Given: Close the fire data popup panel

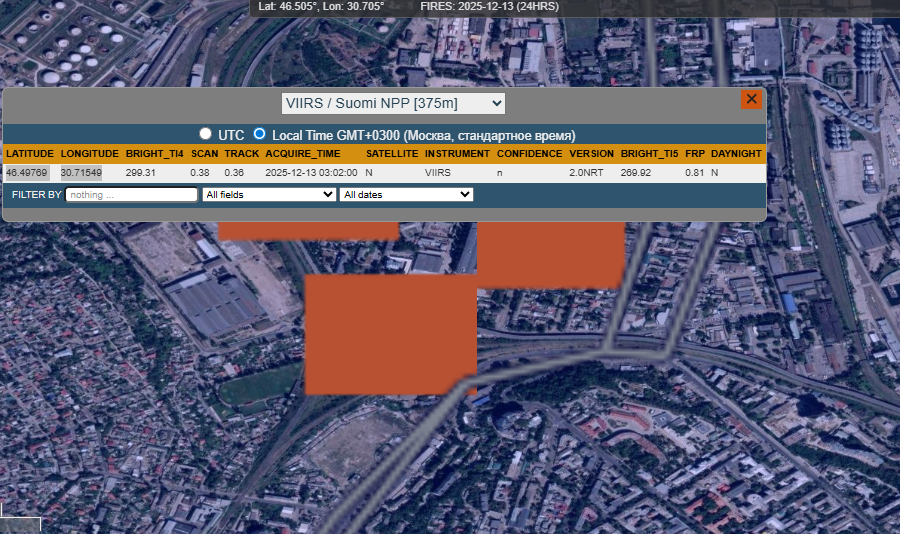Looking at the screenshot, I should [x=751, y=99].
